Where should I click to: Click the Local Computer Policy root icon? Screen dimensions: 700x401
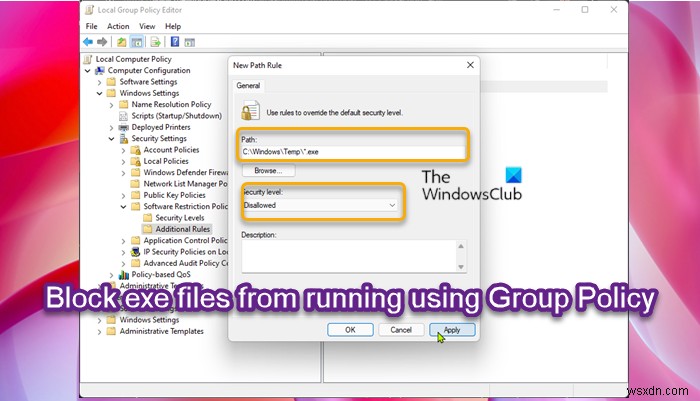(x=88, y=59)
